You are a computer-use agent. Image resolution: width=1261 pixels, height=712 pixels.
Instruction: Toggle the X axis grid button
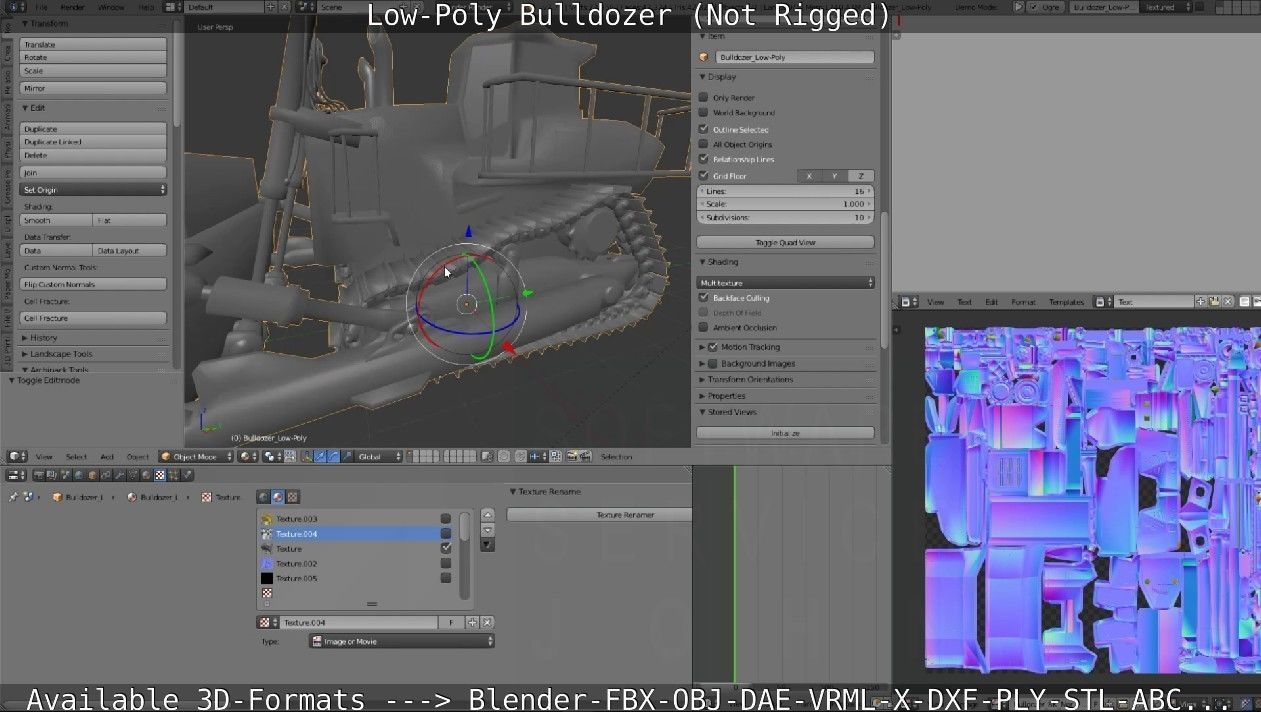tap(810, 176)
